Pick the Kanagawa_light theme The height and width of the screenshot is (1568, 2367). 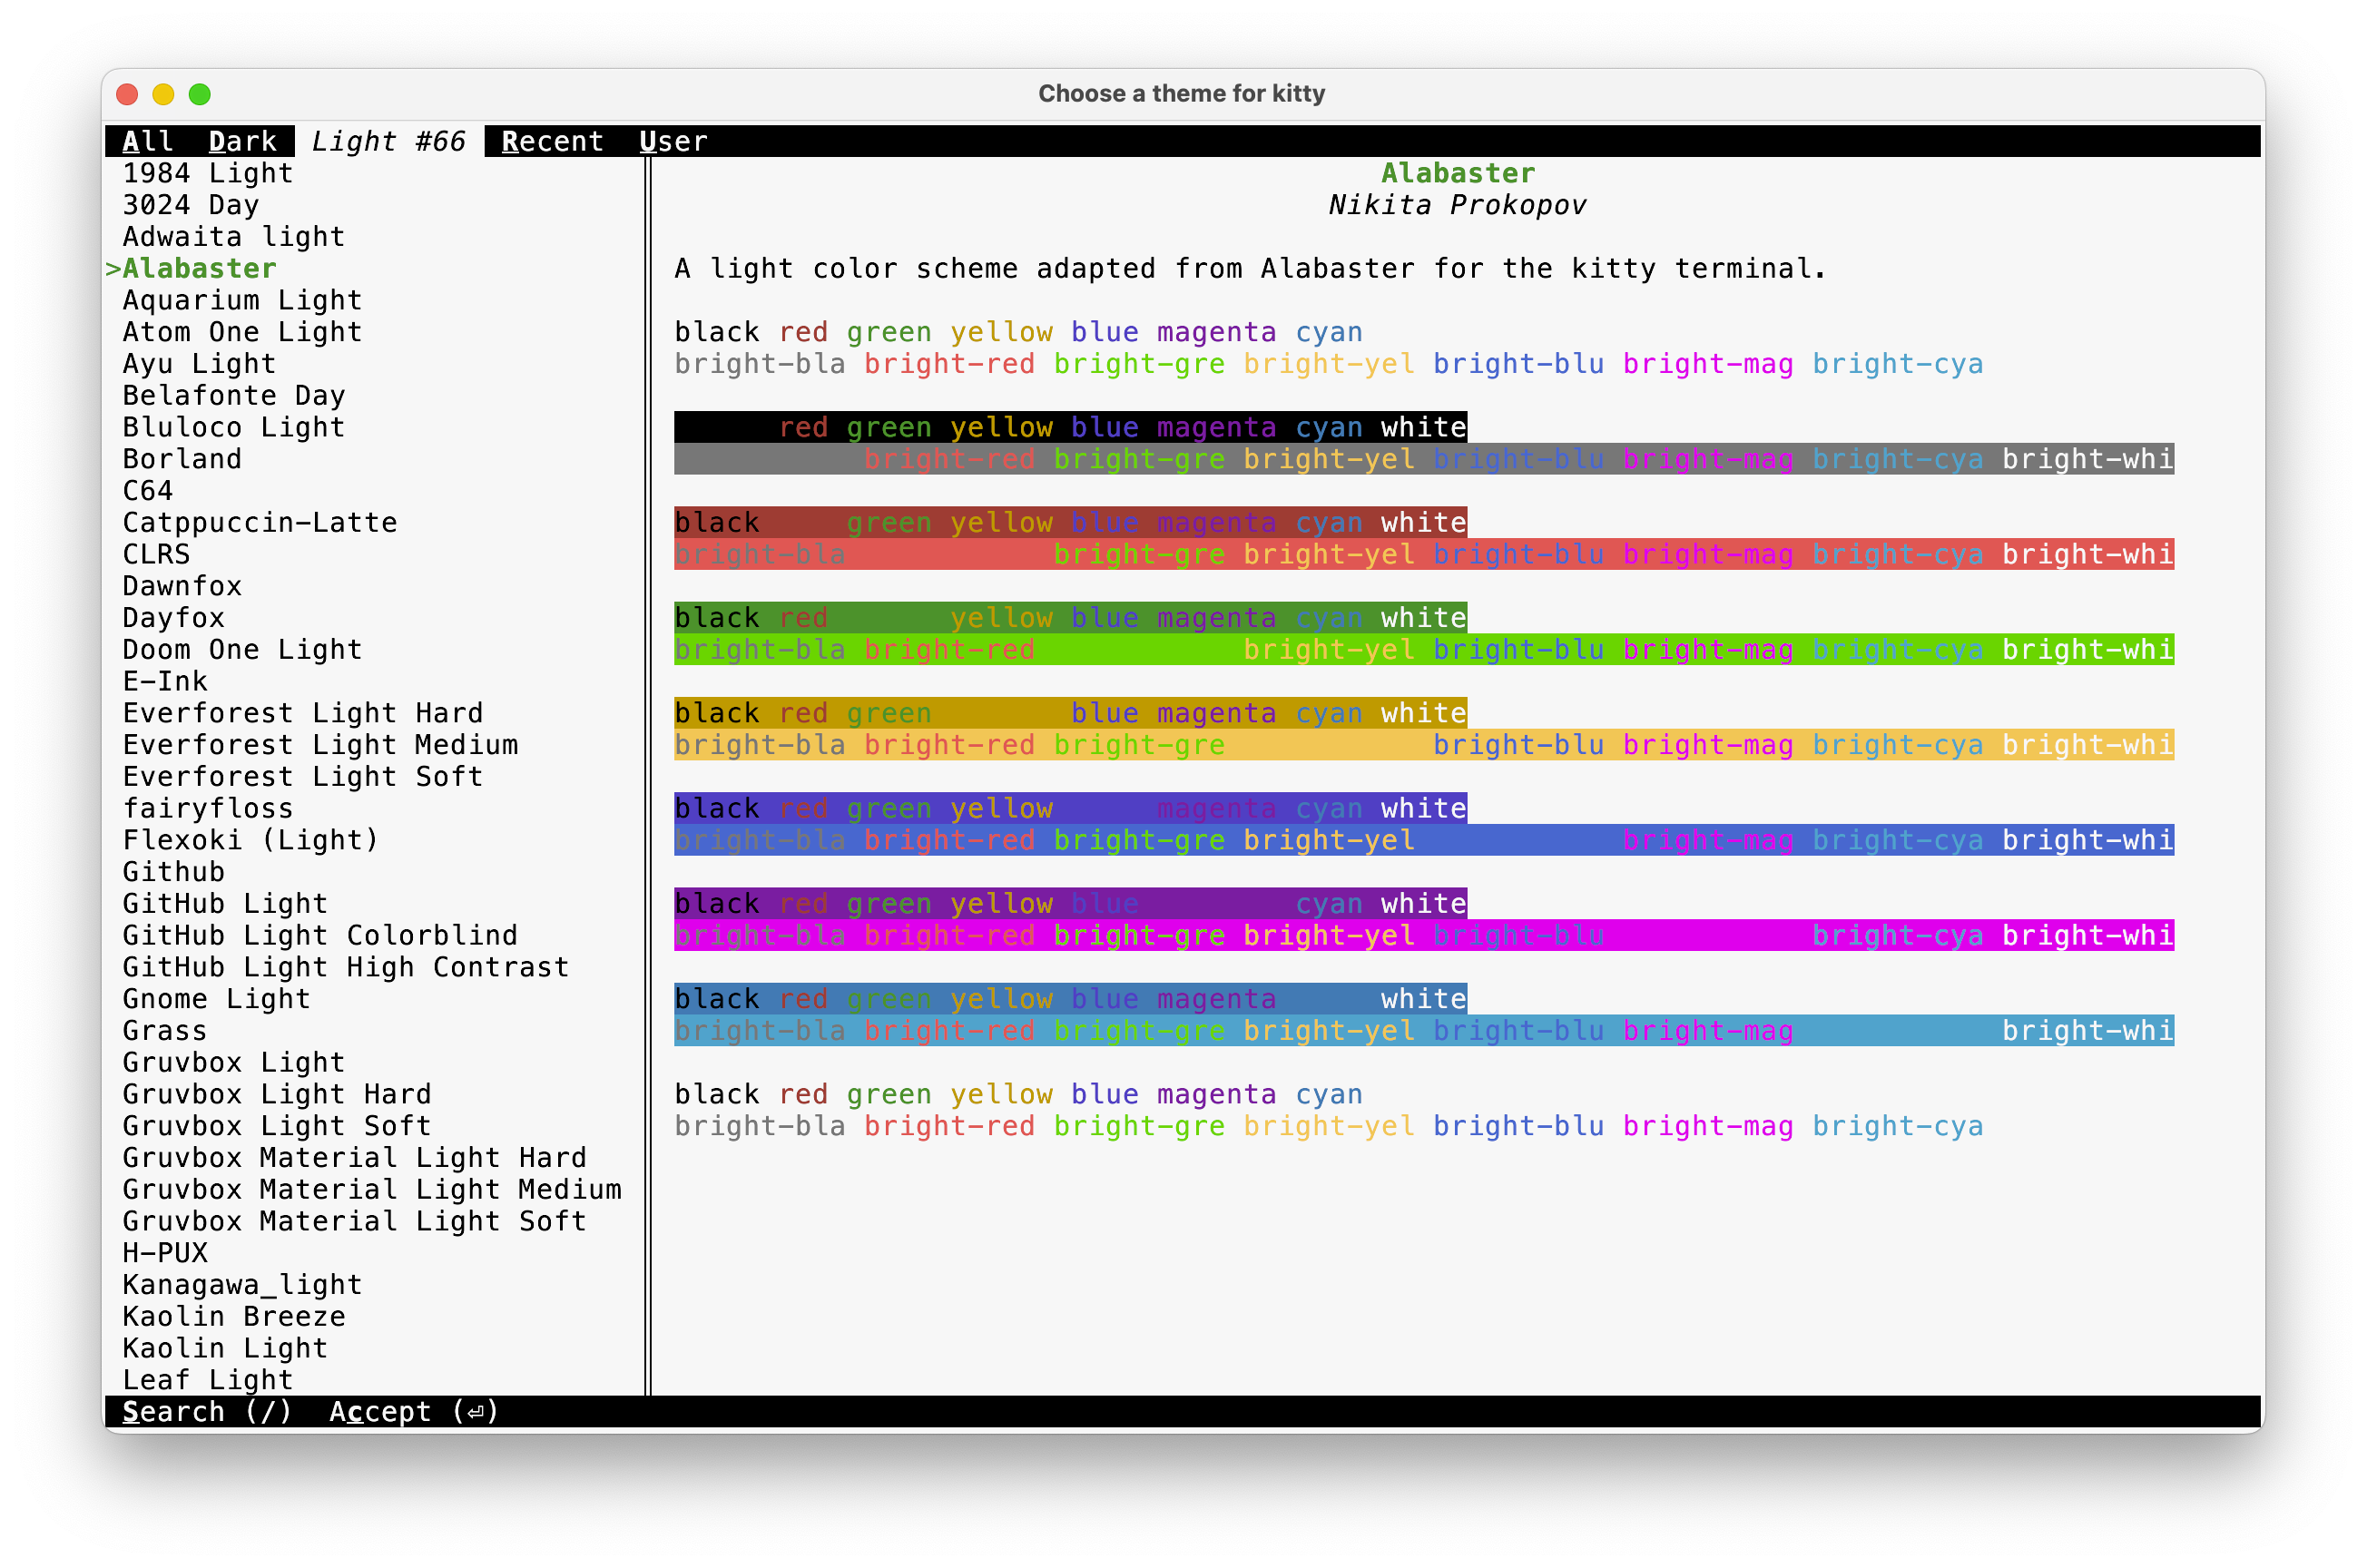(x=242, y=1284)
